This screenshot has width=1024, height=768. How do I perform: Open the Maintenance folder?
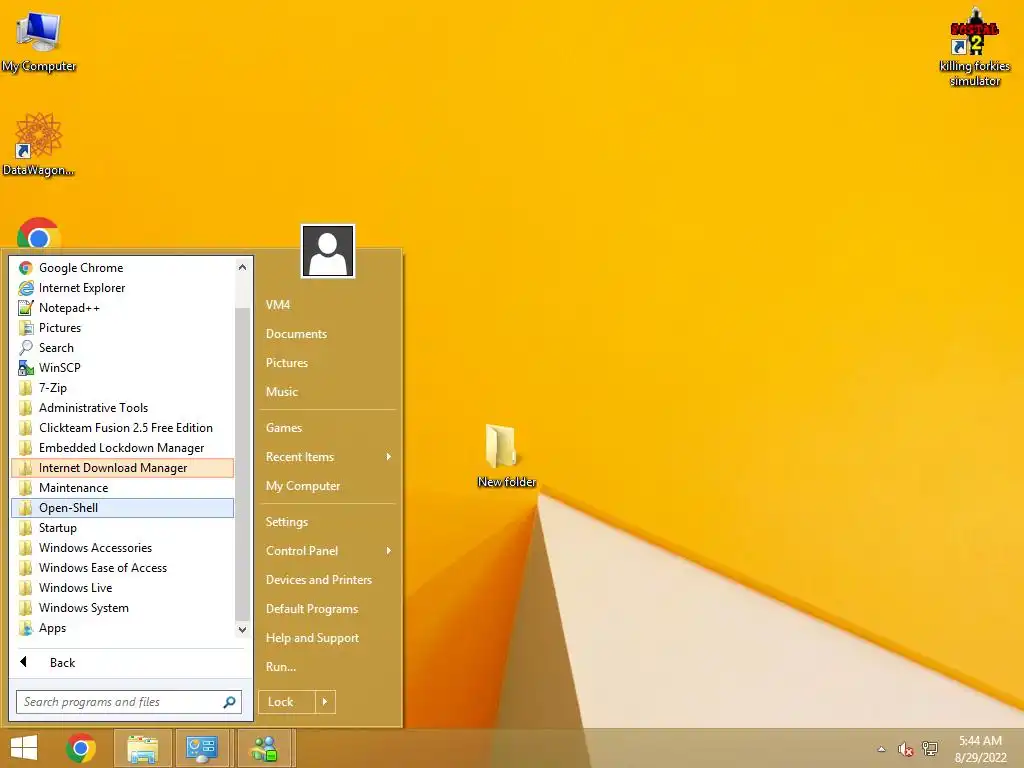122,488
